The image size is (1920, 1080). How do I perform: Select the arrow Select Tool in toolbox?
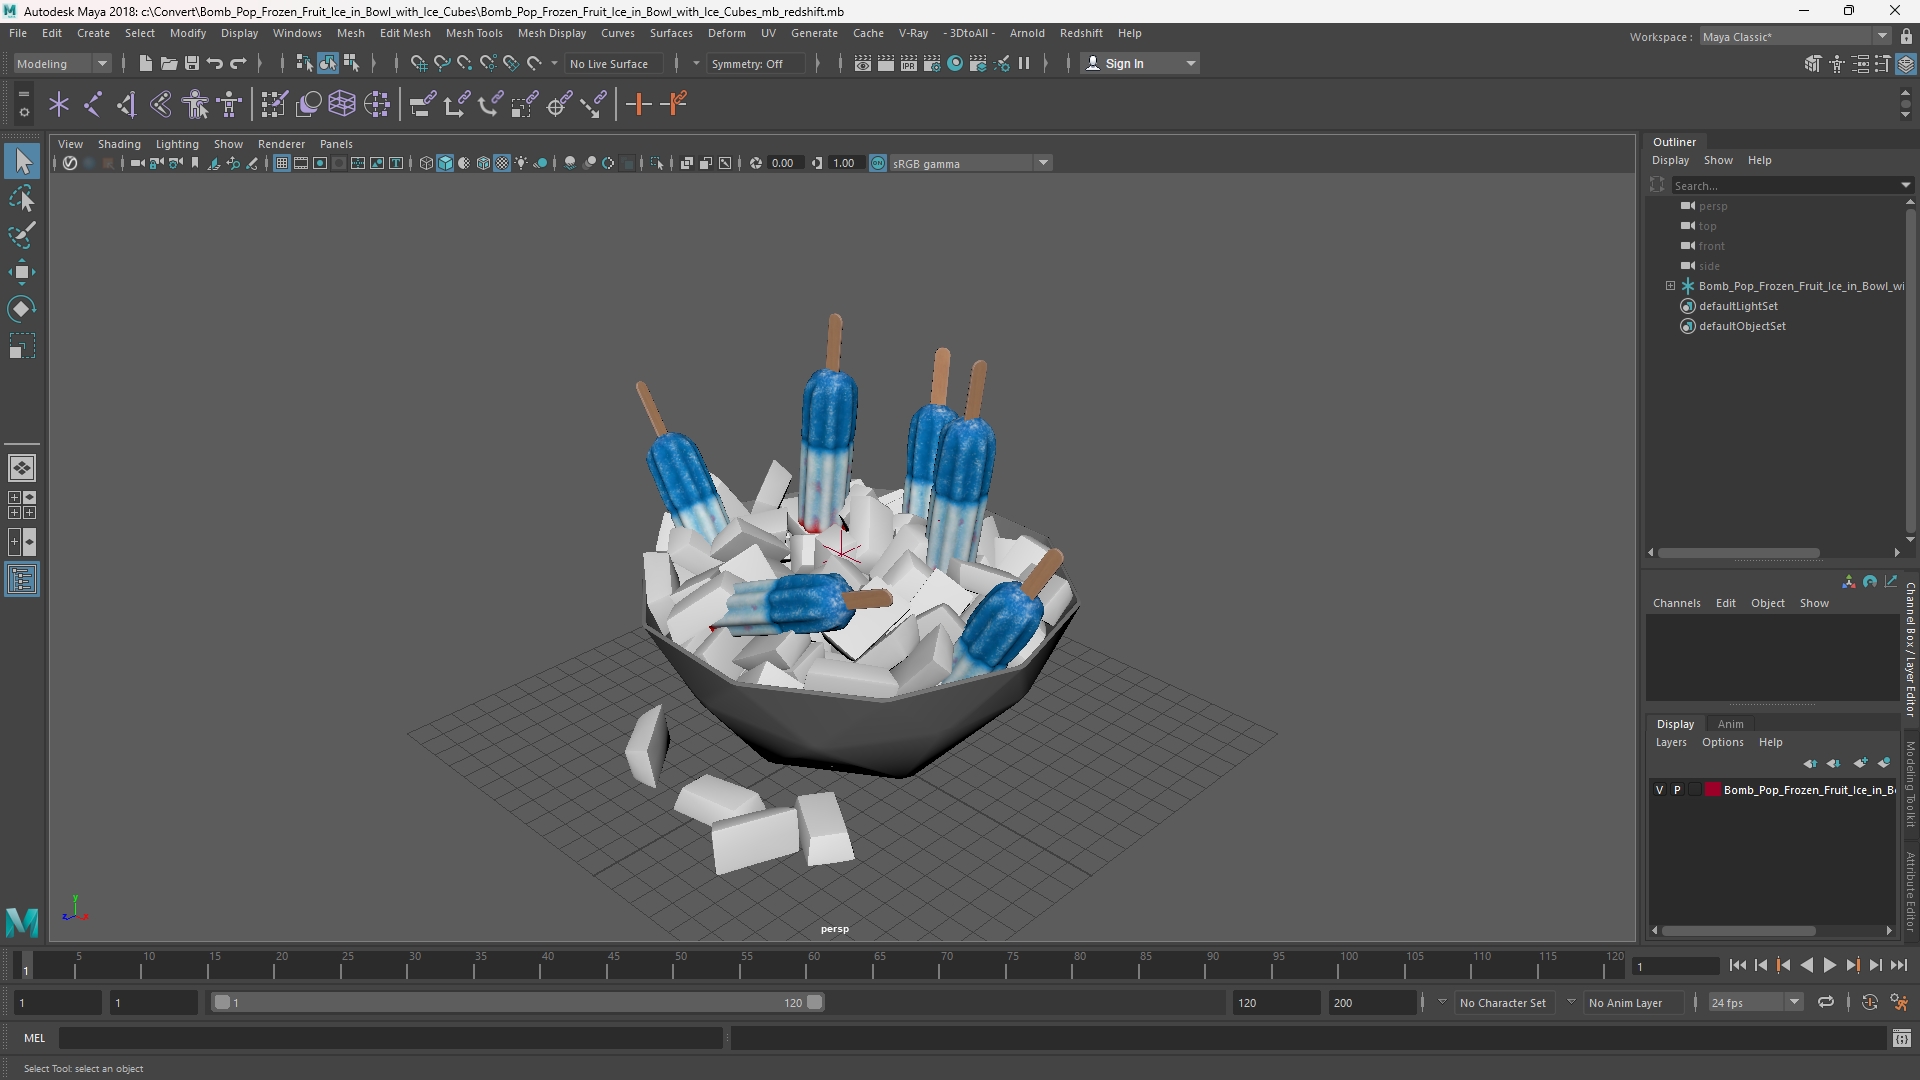click(x=22, y=161)
